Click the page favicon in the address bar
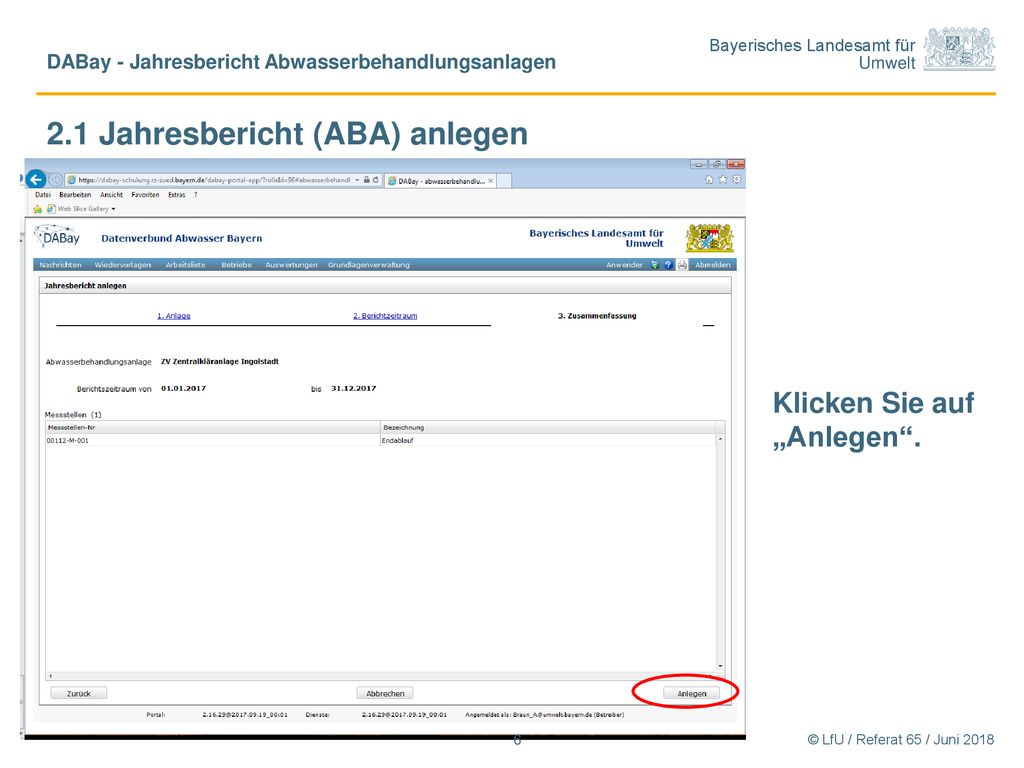This screenshot has height=768, width=1024. click(72, 180)
